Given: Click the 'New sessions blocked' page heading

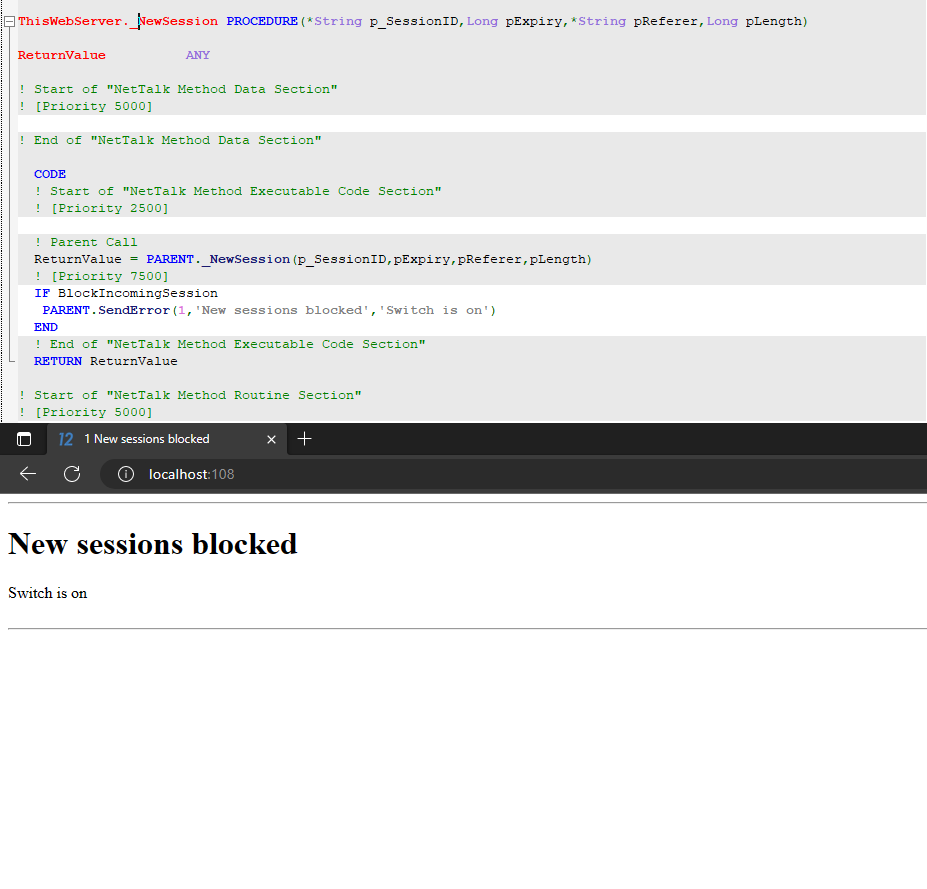Looking at the screenshot, I should point(153,544).
